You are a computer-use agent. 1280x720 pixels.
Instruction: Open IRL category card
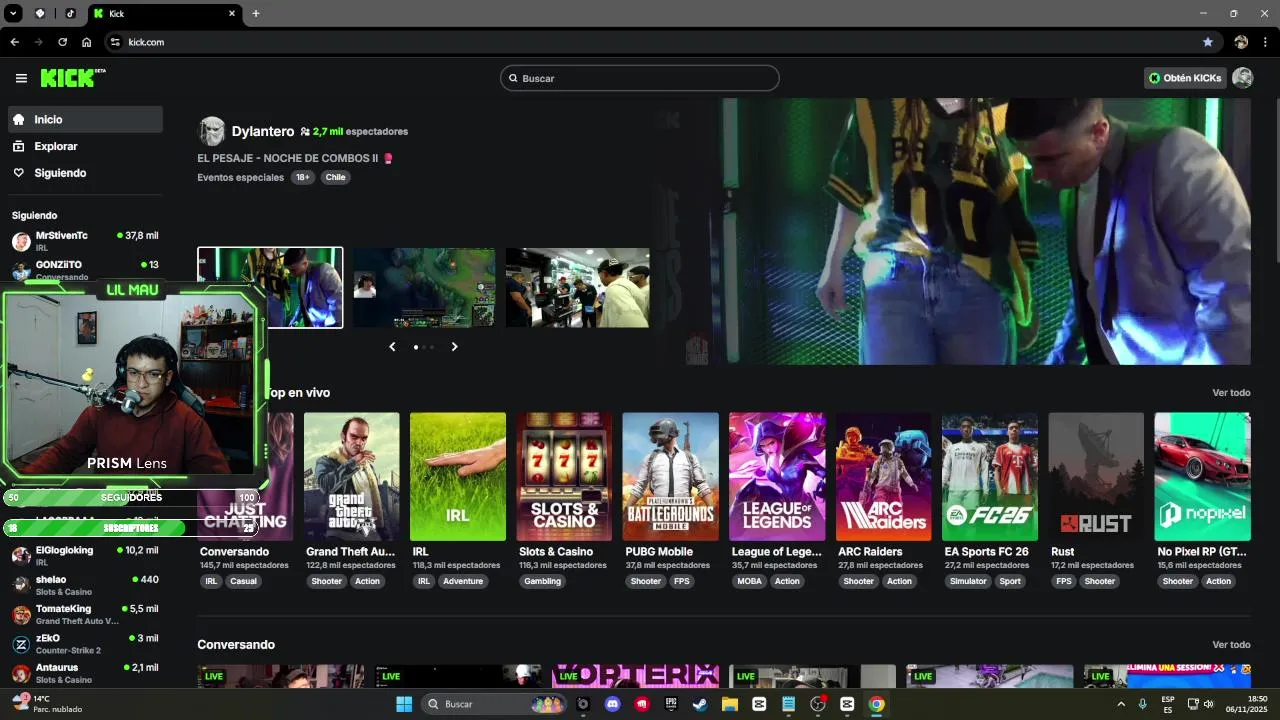point(458,477)
